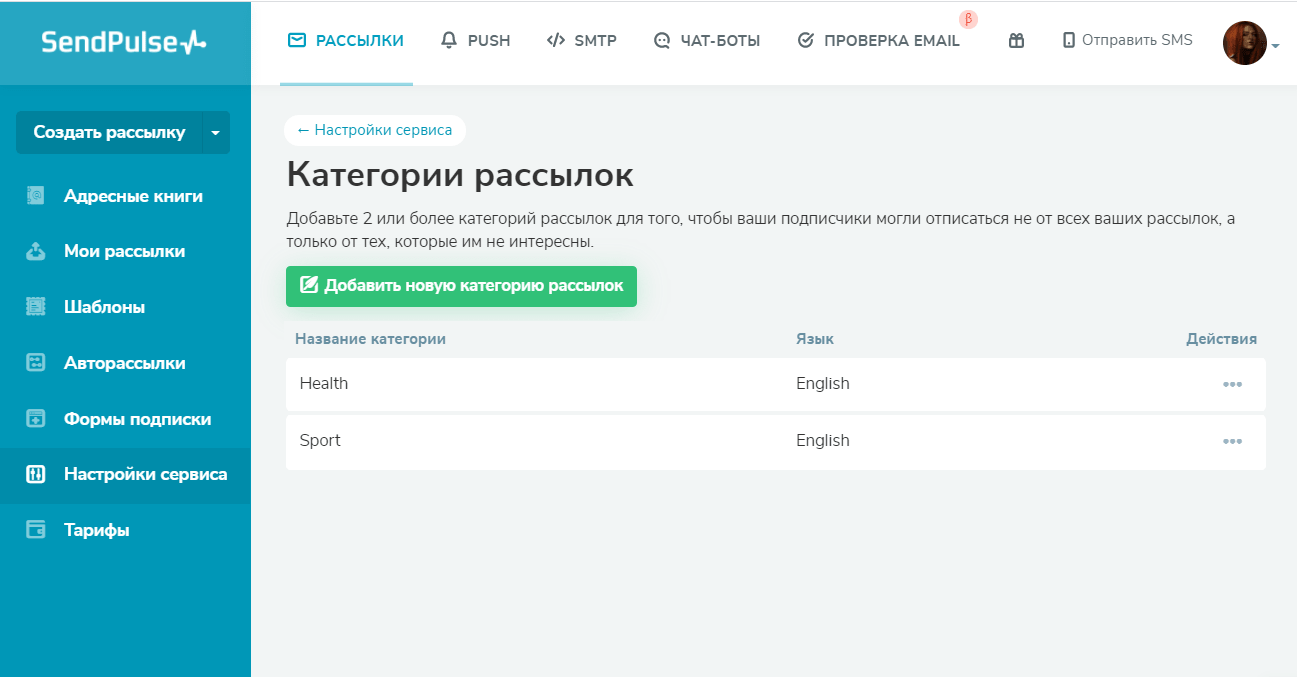
Task: Open the SMTP tab
Action: pos(582,41)
